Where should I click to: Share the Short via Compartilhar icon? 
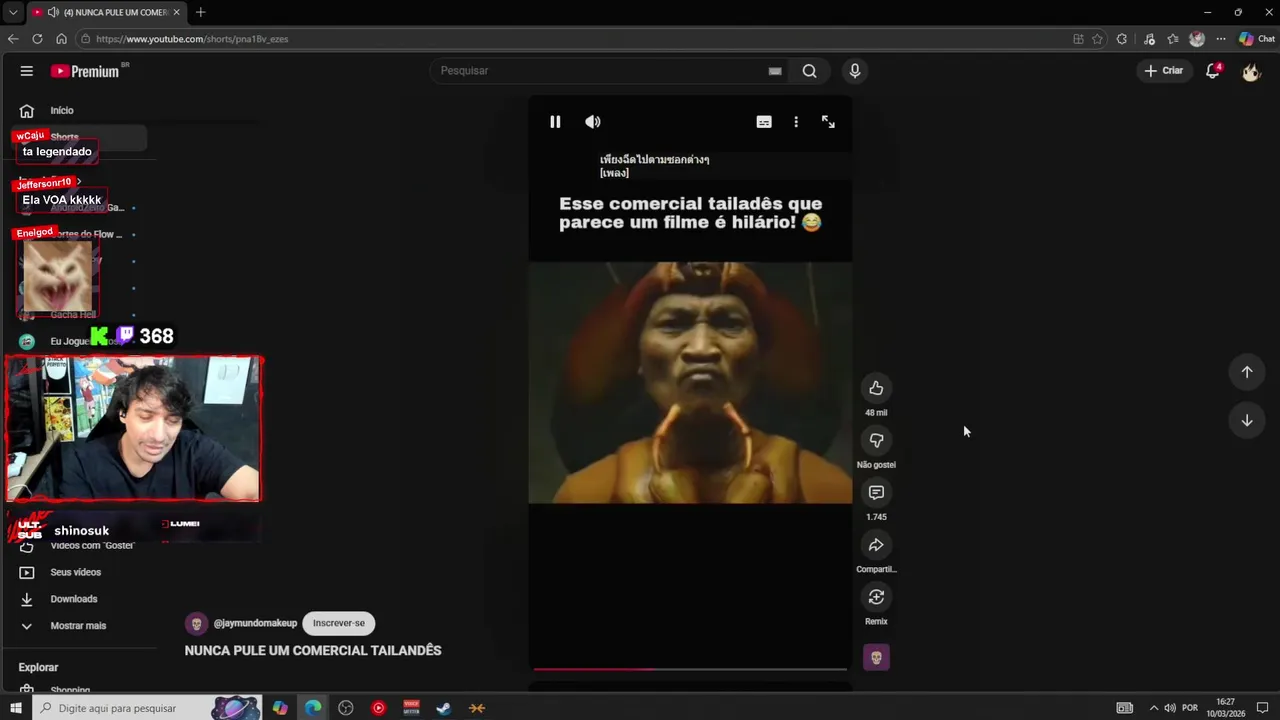click(876, 545)
